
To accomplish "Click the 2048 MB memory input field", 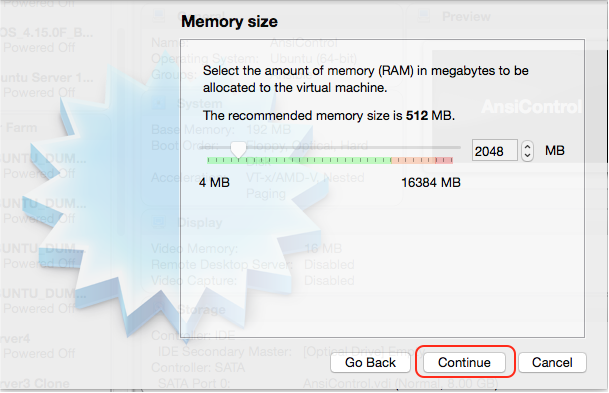I will 494,151.
